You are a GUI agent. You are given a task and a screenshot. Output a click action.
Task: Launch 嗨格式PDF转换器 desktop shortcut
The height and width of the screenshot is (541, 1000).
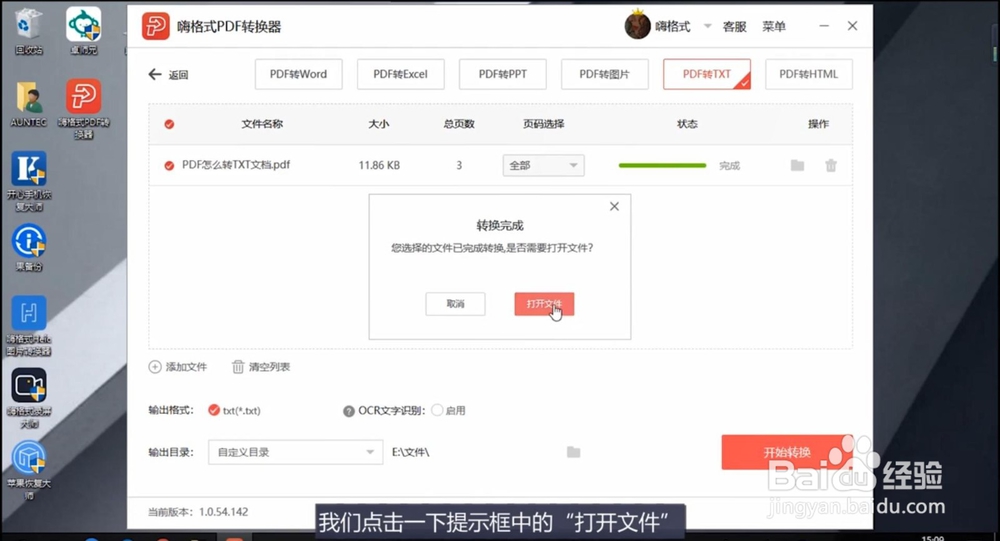(84, 108)
